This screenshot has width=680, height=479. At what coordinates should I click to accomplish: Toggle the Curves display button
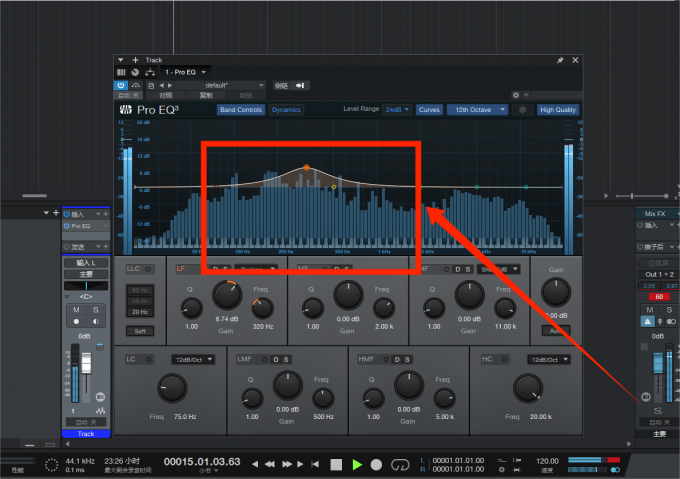[429, 110]
